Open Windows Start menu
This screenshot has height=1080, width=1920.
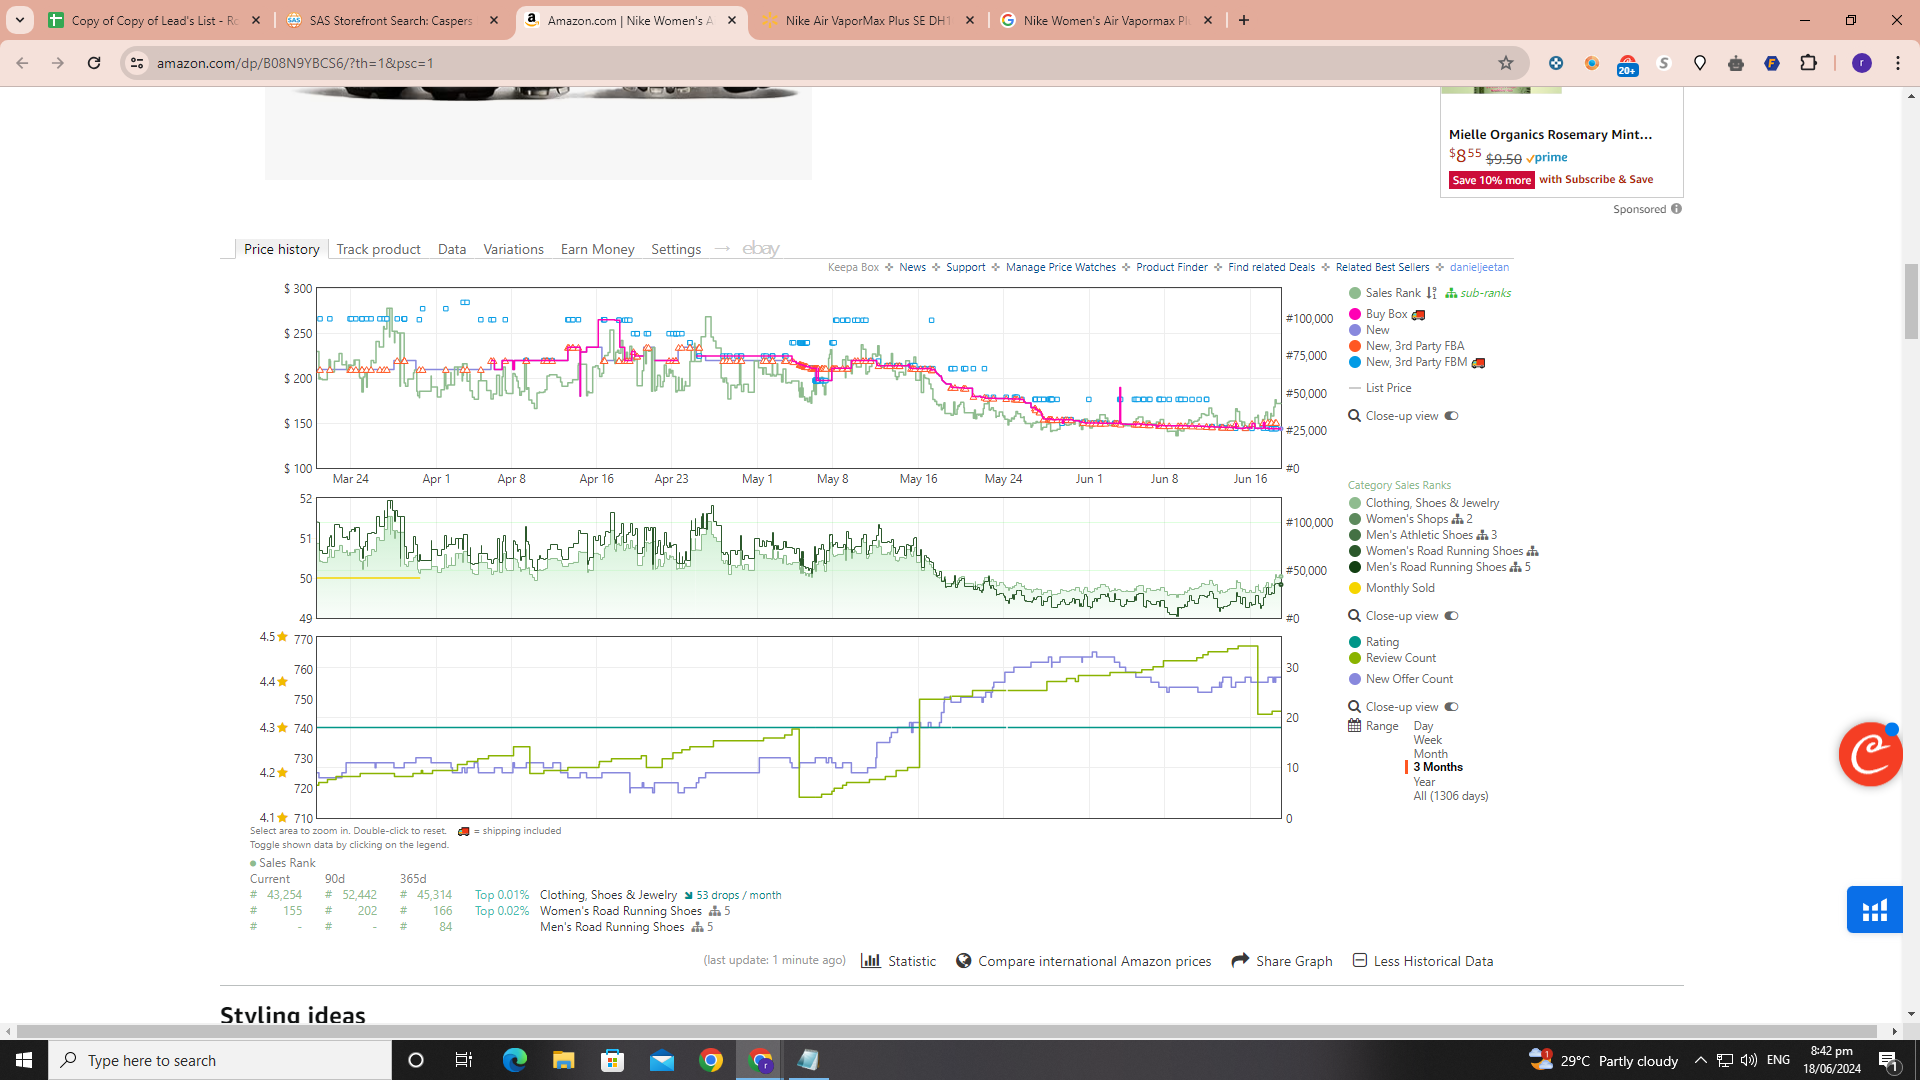pos(24,1060)
